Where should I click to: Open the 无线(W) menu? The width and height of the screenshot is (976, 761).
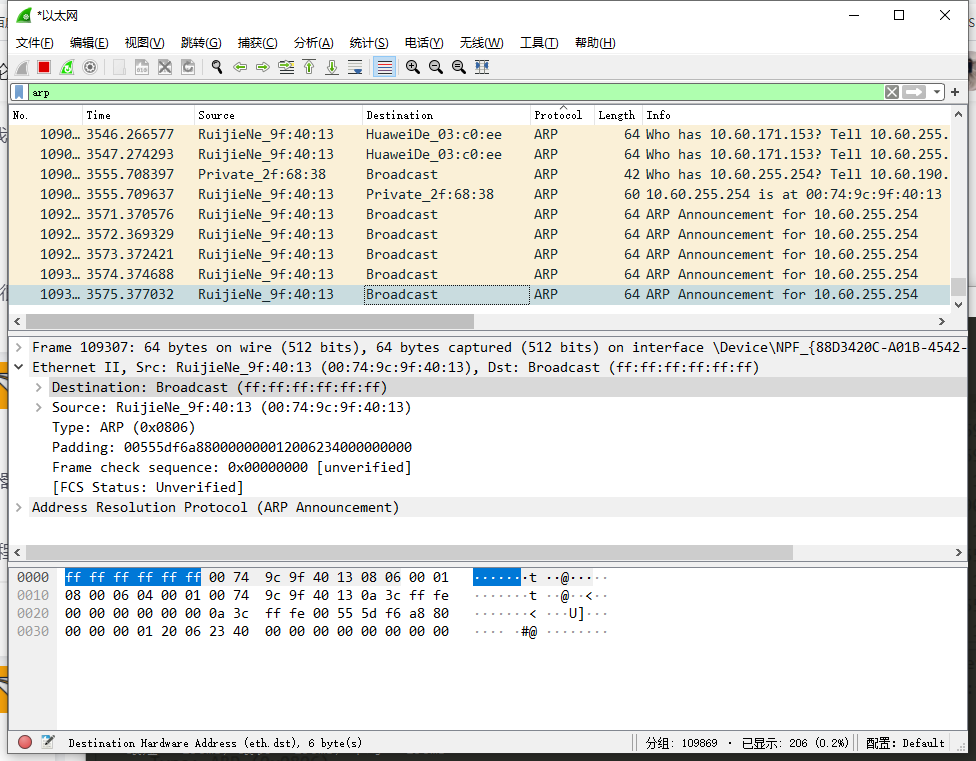(x=482, y=43)
